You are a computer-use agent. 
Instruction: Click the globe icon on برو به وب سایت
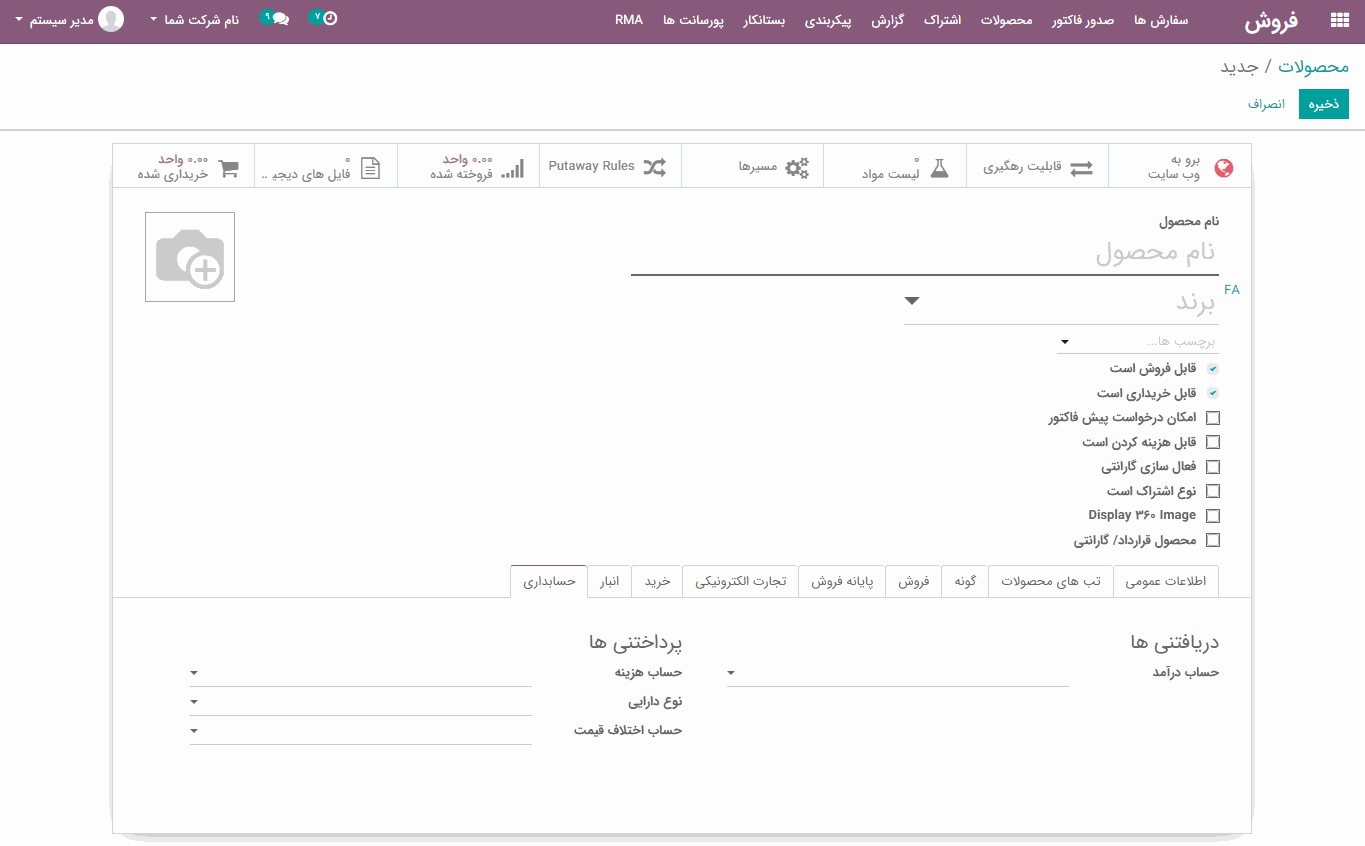[x=1223, y=166]
